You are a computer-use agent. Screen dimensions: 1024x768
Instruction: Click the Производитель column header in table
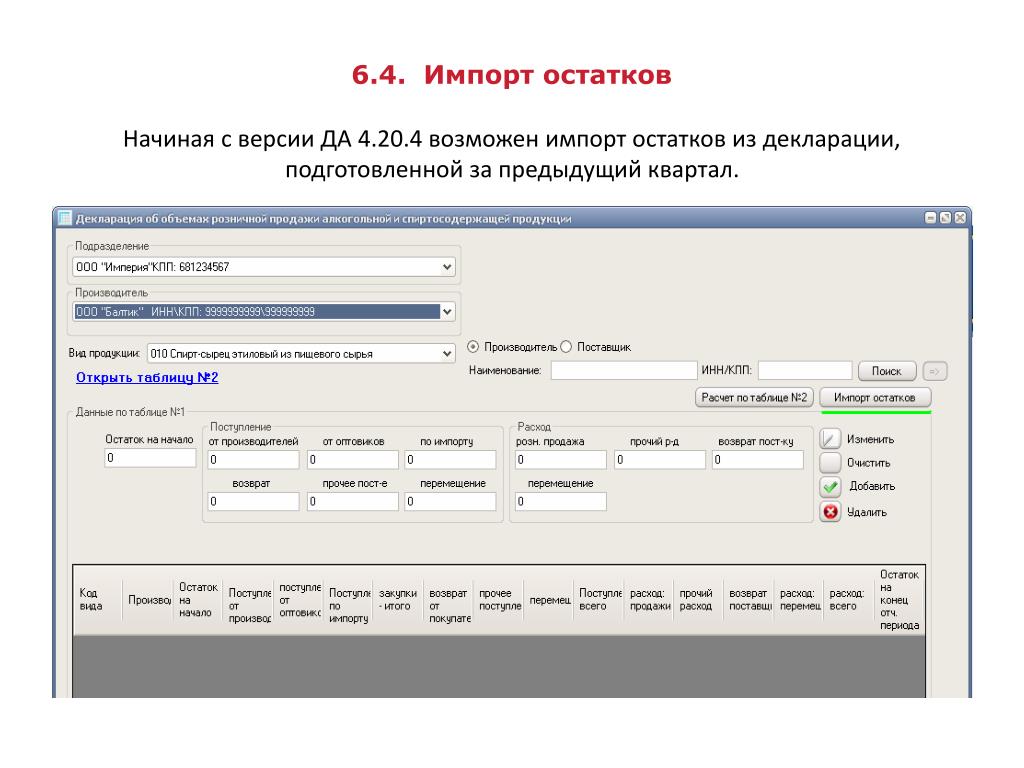(148, 600)
